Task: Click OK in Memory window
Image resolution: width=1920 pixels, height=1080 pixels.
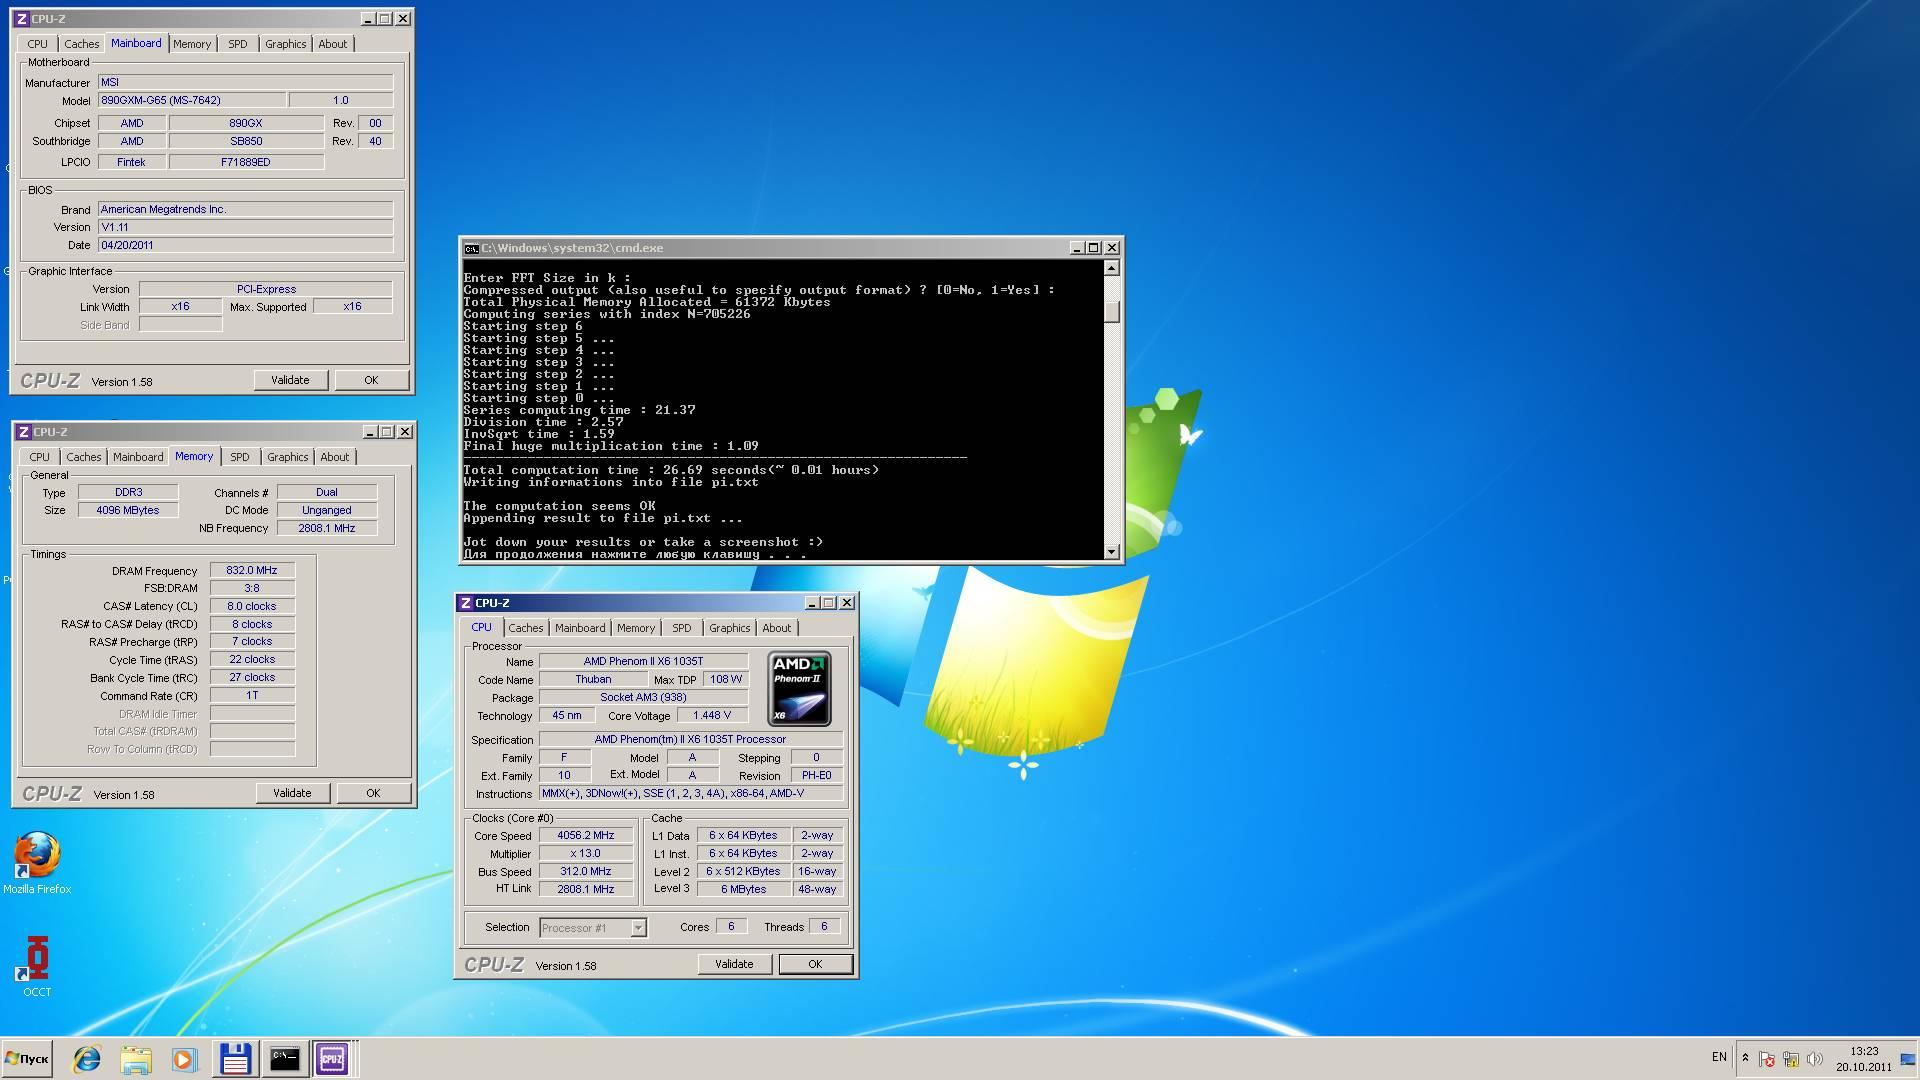Action: [x=373, y=793]
